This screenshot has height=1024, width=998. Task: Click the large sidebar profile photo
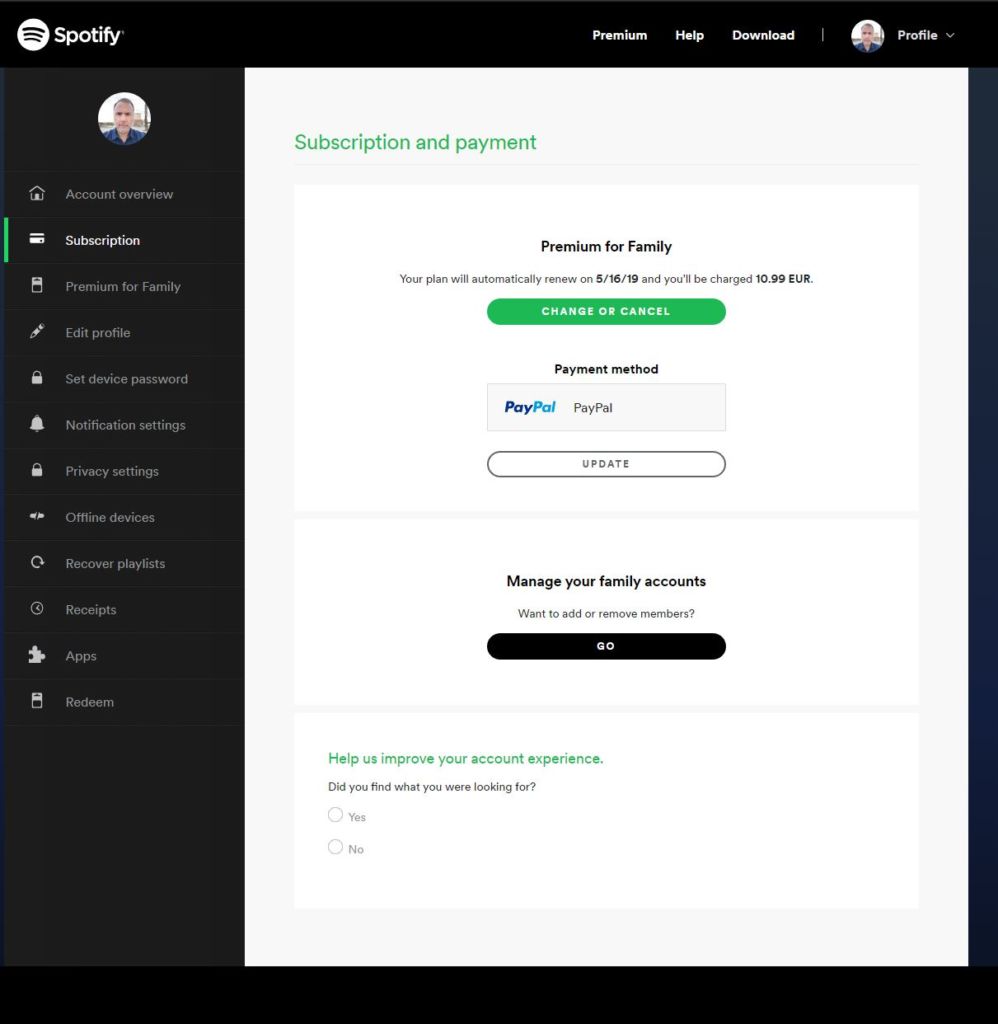click(x=124, y=118)
